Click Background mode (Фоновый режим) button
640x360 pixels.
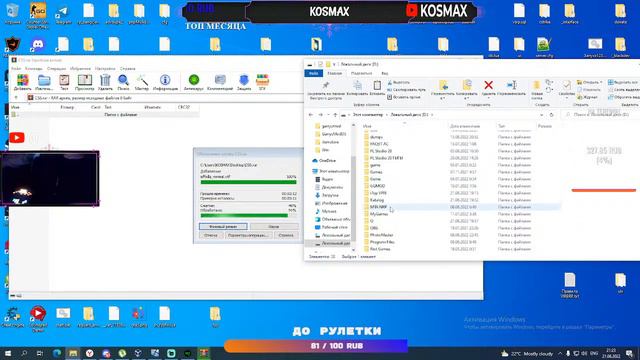pyautogui.click(x=223, y=226)
